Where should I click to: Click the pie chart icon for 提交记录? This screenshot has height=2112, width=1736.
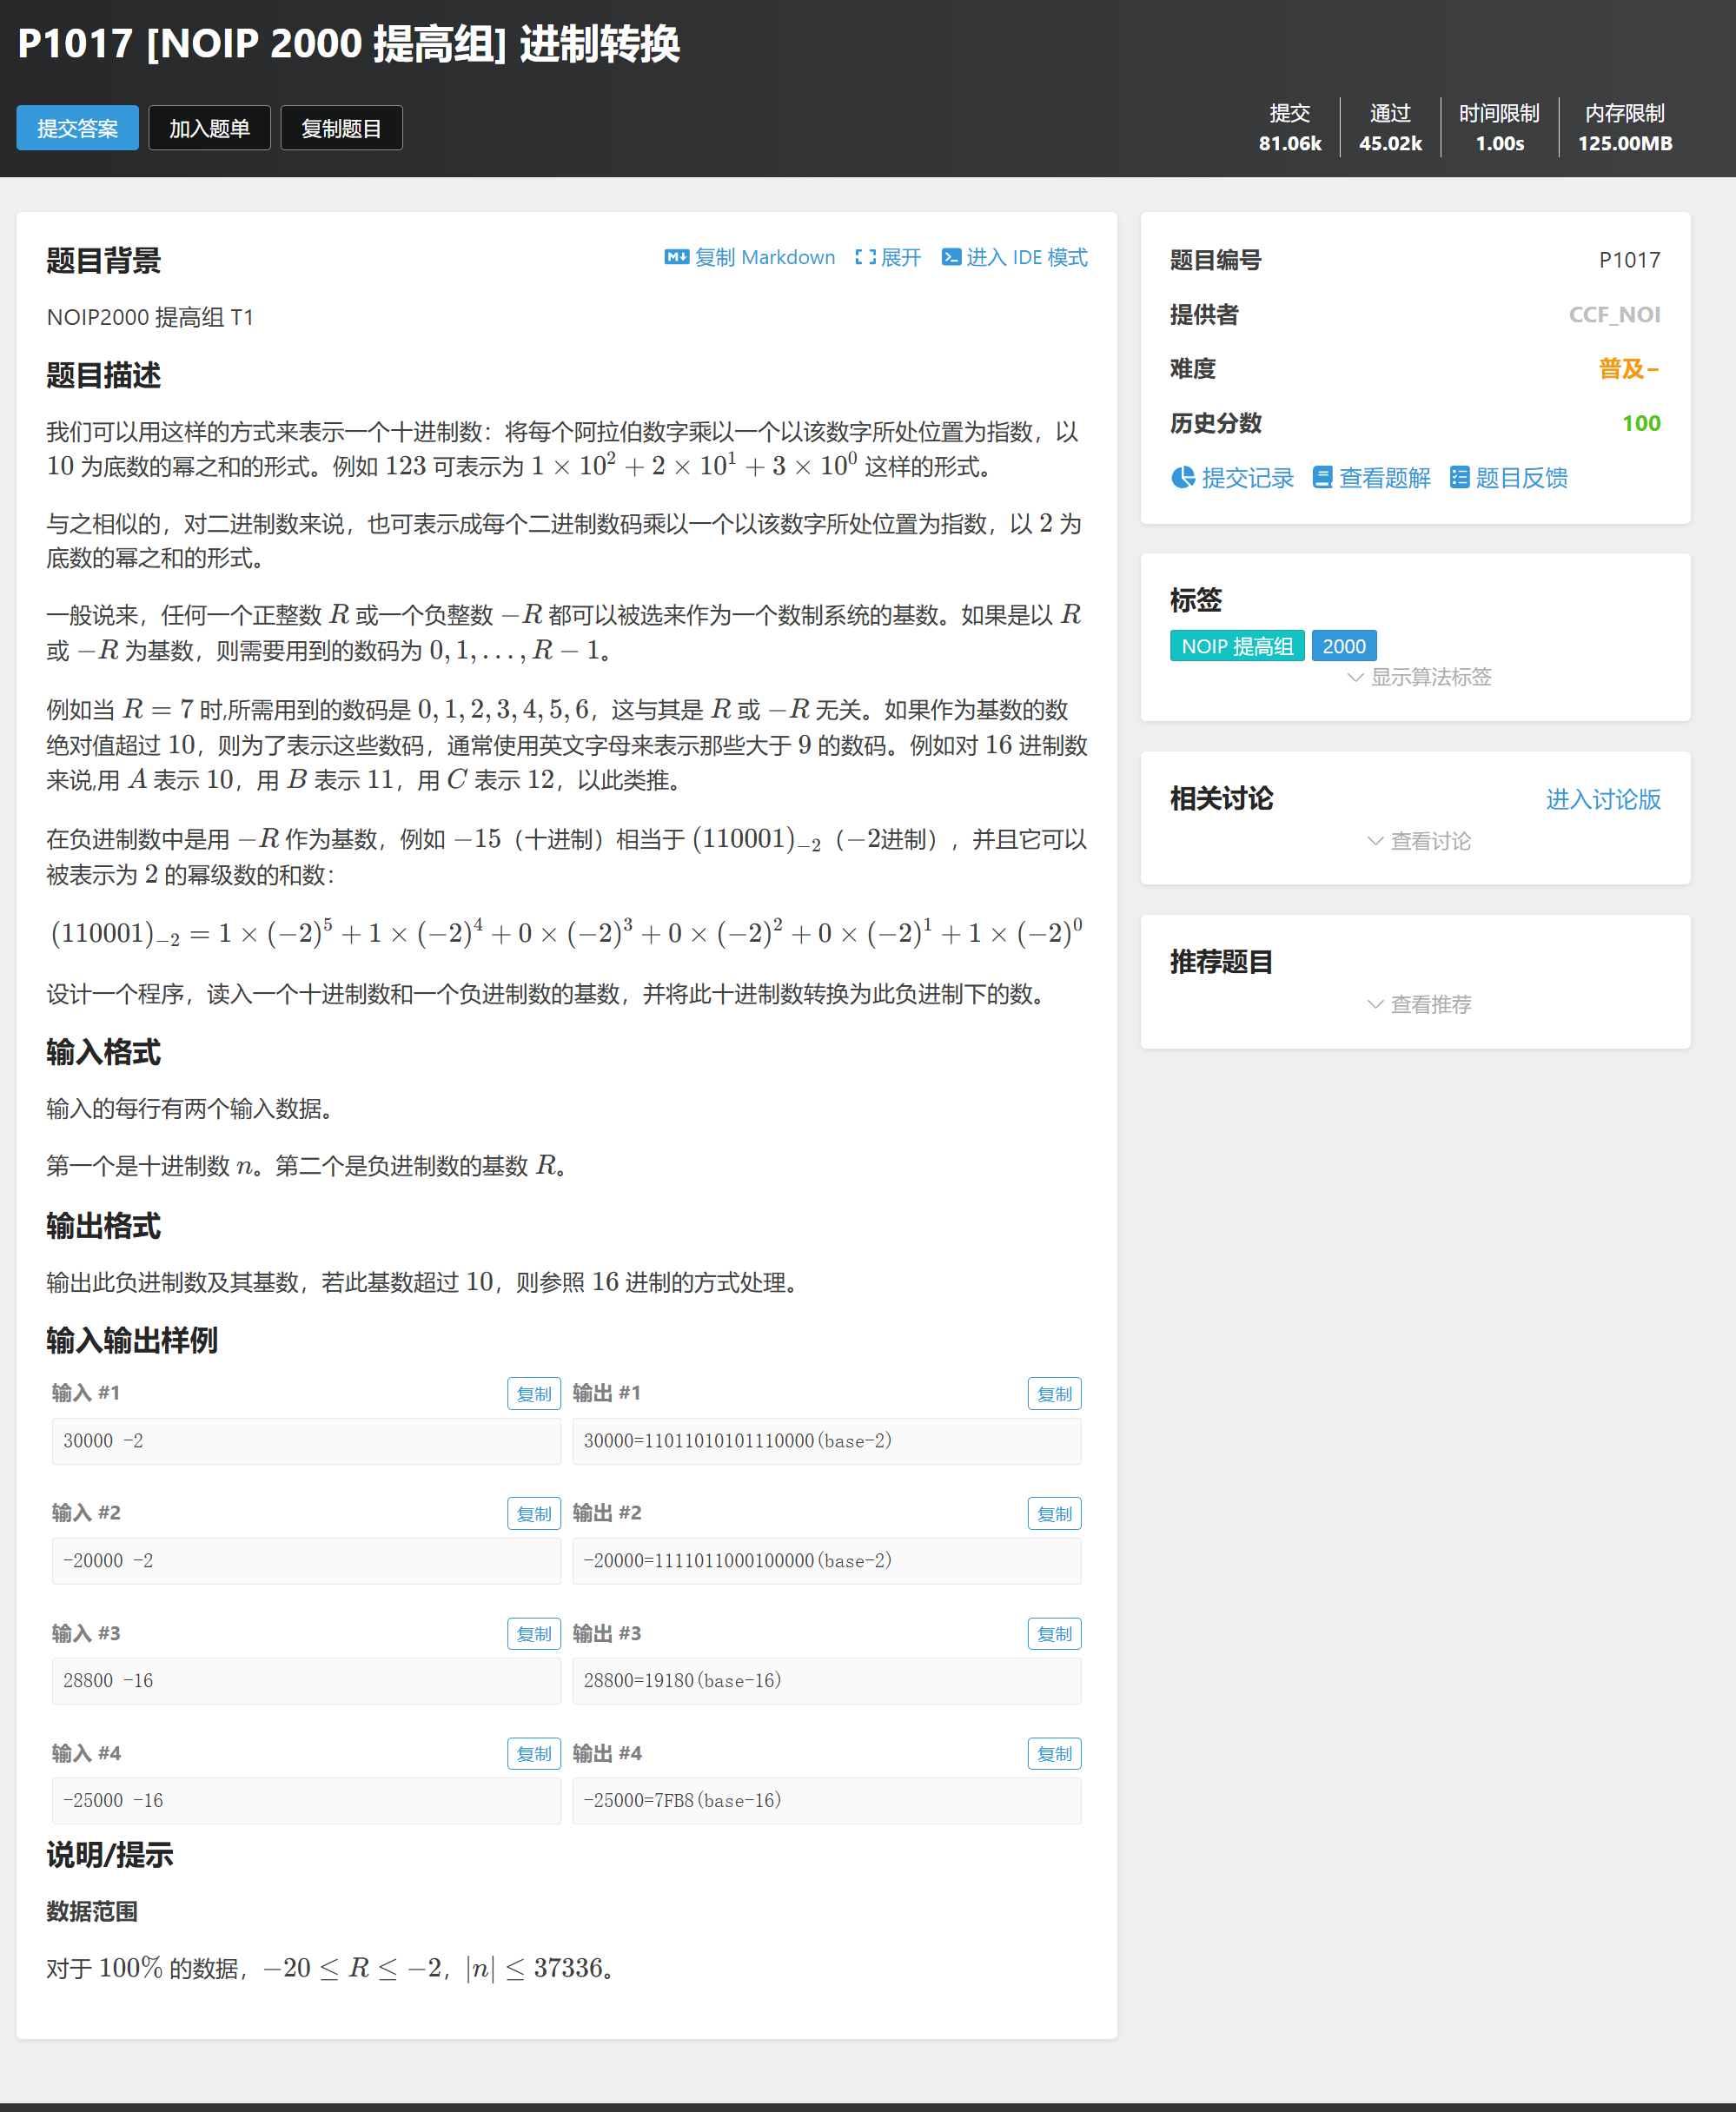pos(1183,478)
